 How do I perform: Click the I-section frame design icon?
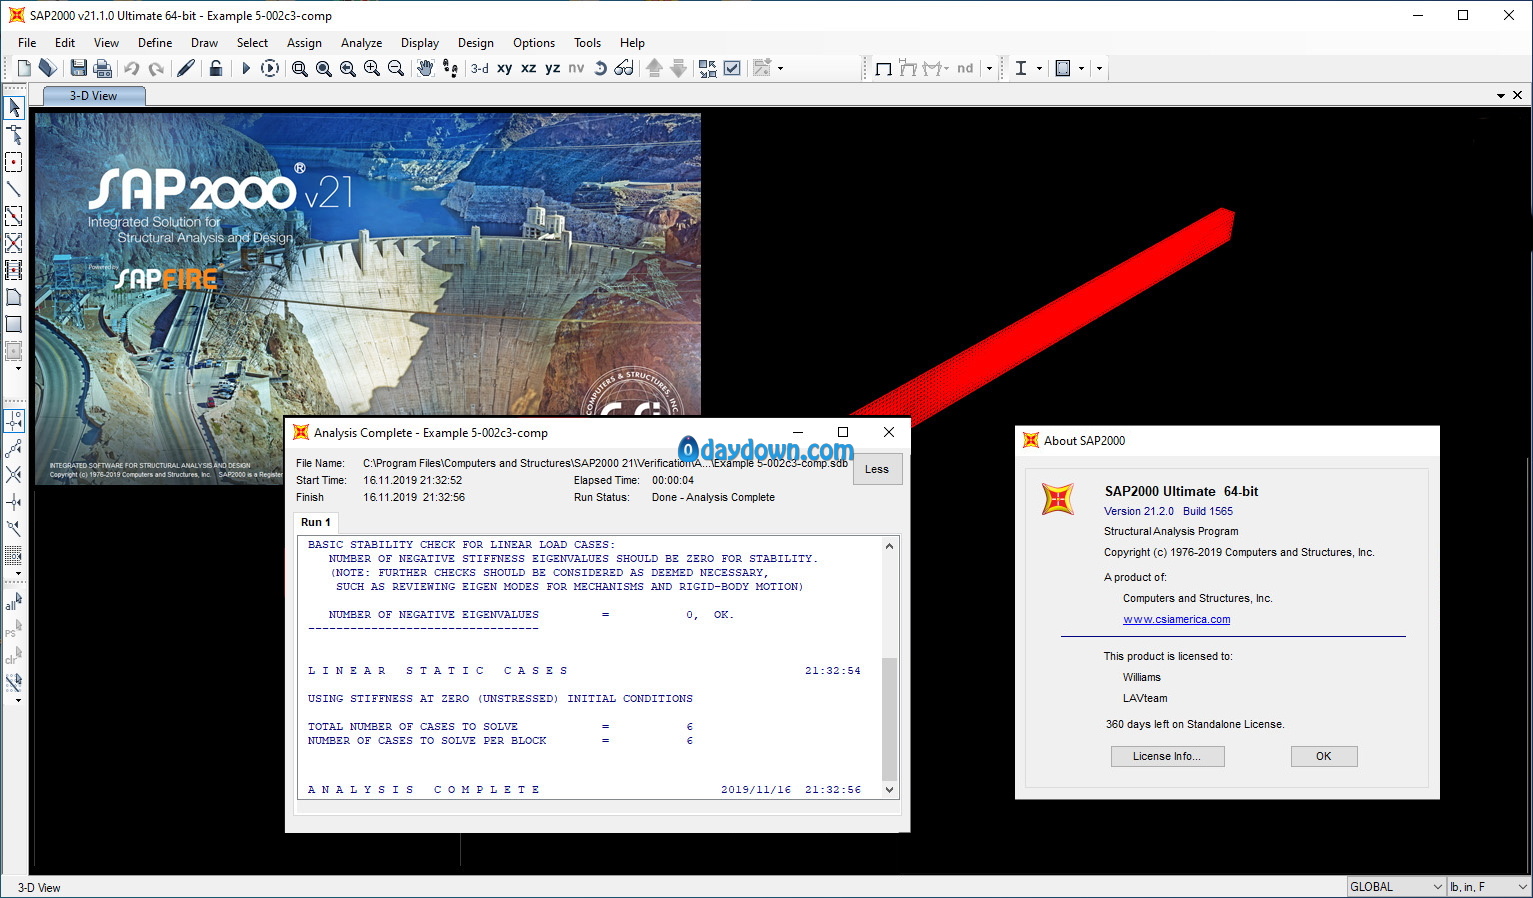point(1021,68)
